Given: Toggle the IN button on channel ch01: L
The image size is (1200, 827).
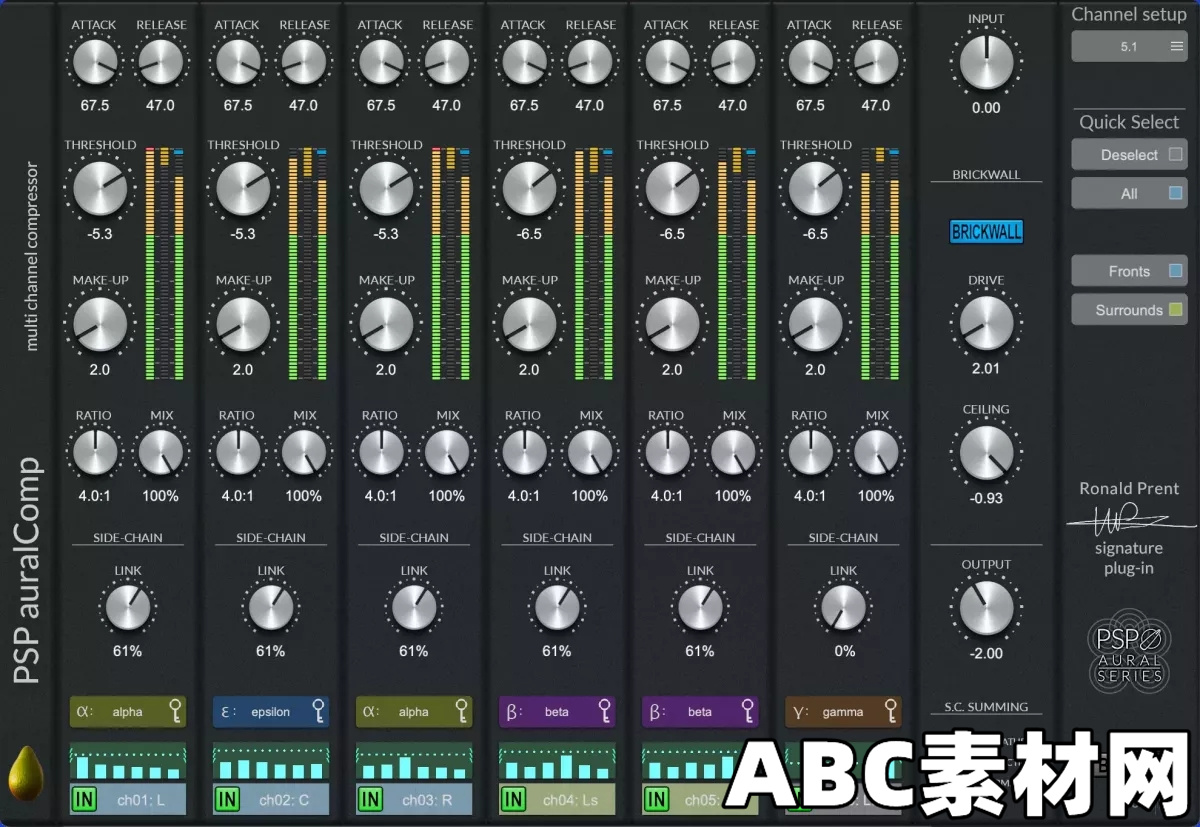Looking at the screenshot, I should click(x=83, y=799).
